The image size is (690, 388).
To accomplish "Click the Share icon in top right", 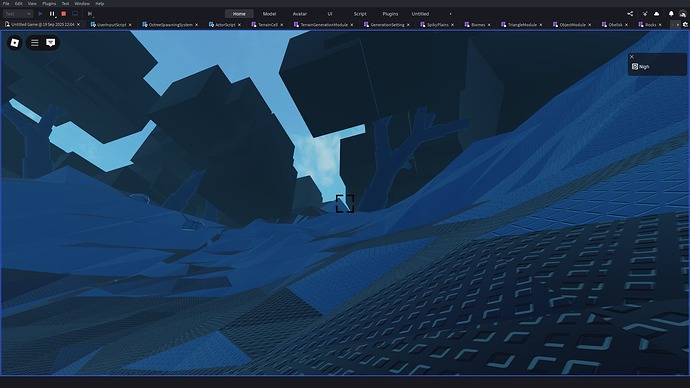I will (x=630, y=14).
